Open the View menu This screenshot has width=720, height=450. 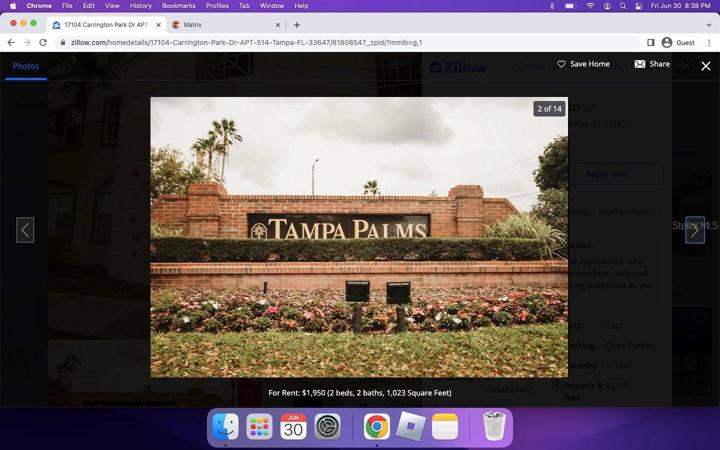112,6
